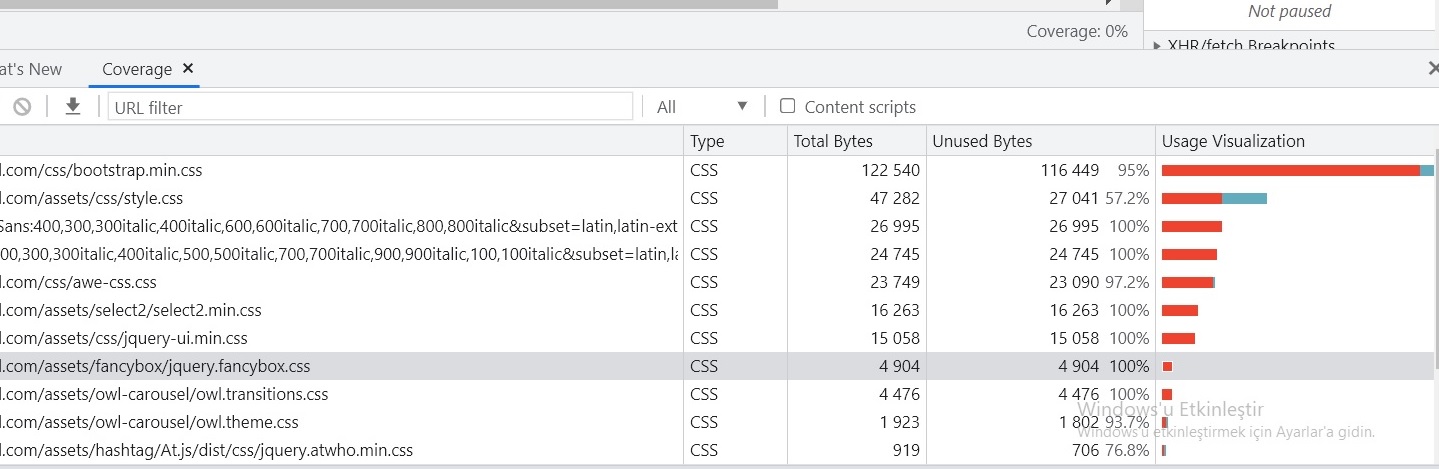
Task: Select the jquery.atwho.min.css row
Action: (x=719, y=450)
